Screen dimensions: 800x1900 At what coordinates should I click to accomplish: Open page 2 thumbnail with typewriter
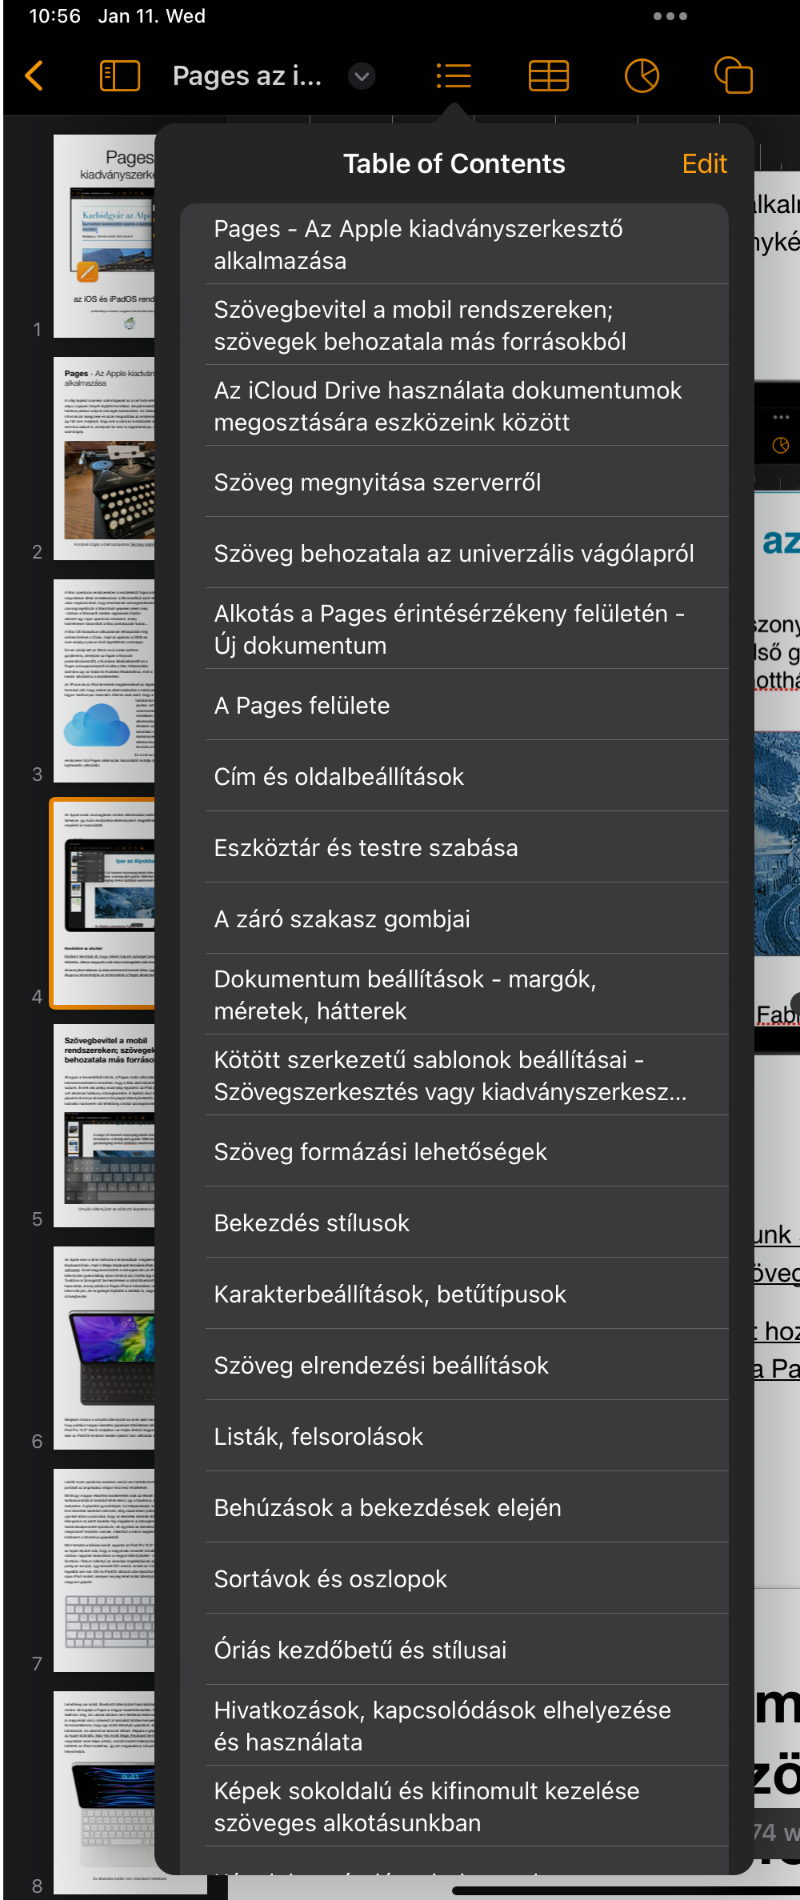(104, 459)
